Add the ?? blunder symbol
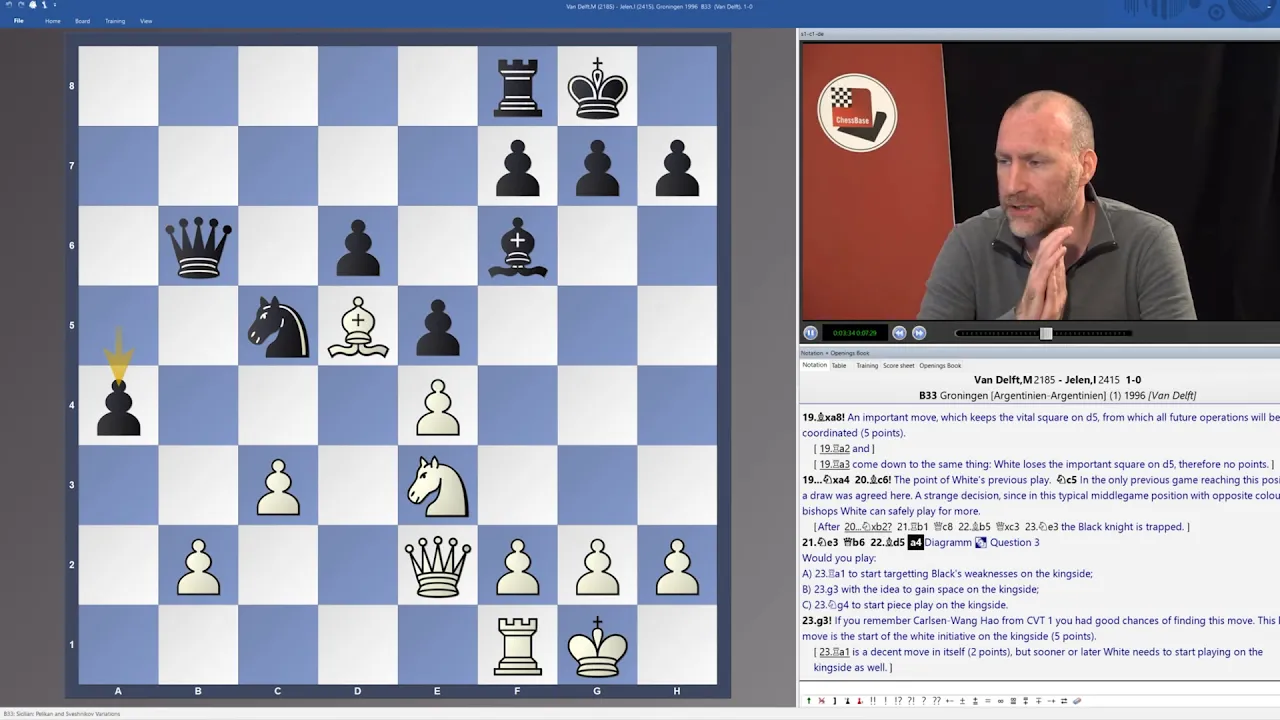Image resolution: width=1280 pixels, height=720 pixels. point(936,701)
